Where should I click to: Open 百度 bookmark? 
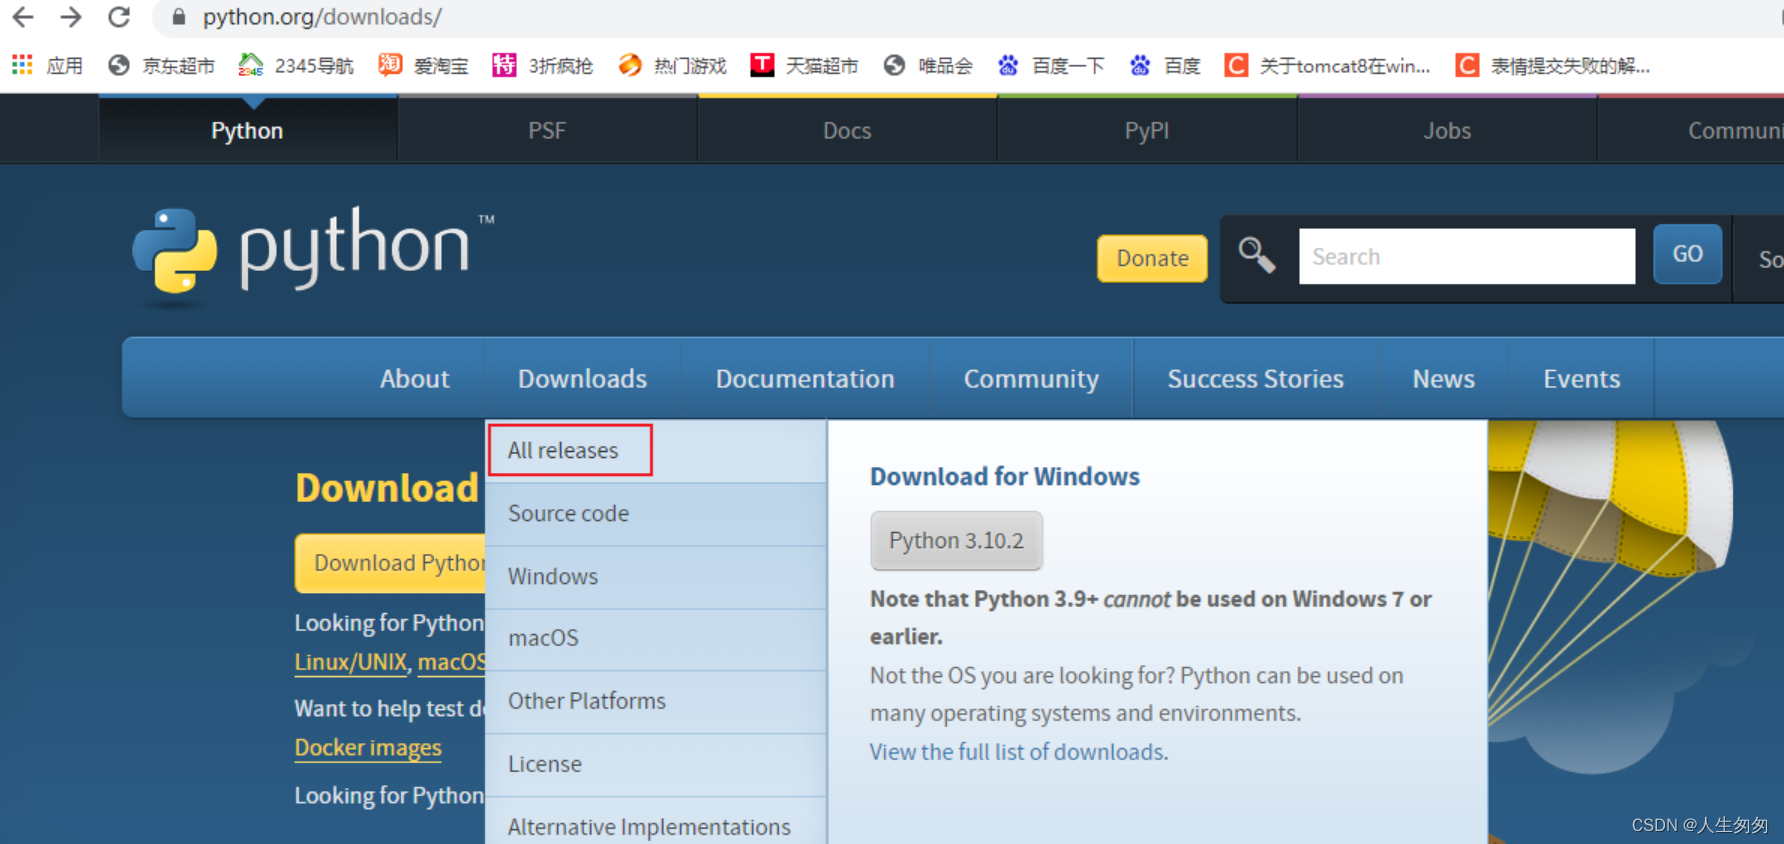pyautogui.click(x=1165, y=66)
